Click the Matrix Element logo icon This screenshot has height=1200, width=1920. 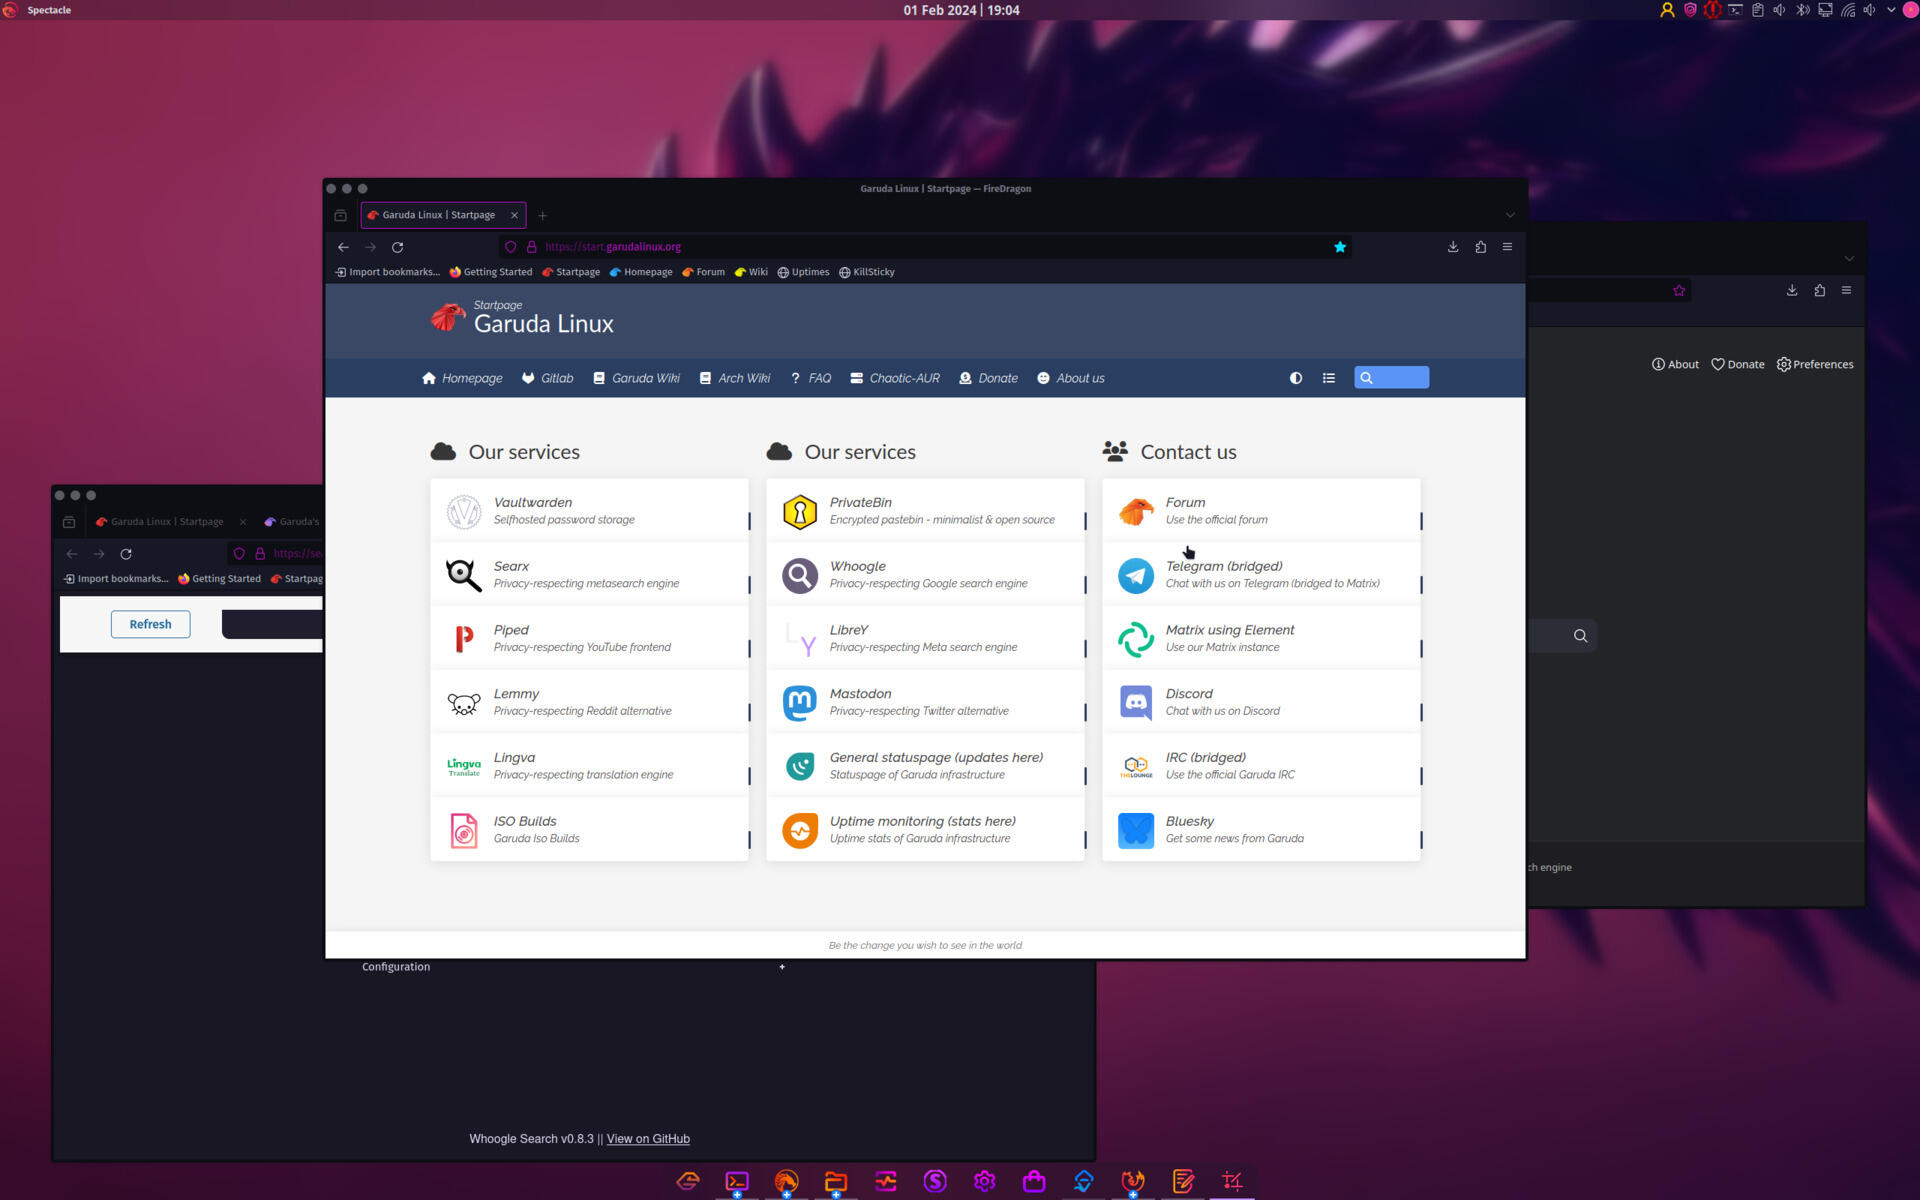point(1136,640)
